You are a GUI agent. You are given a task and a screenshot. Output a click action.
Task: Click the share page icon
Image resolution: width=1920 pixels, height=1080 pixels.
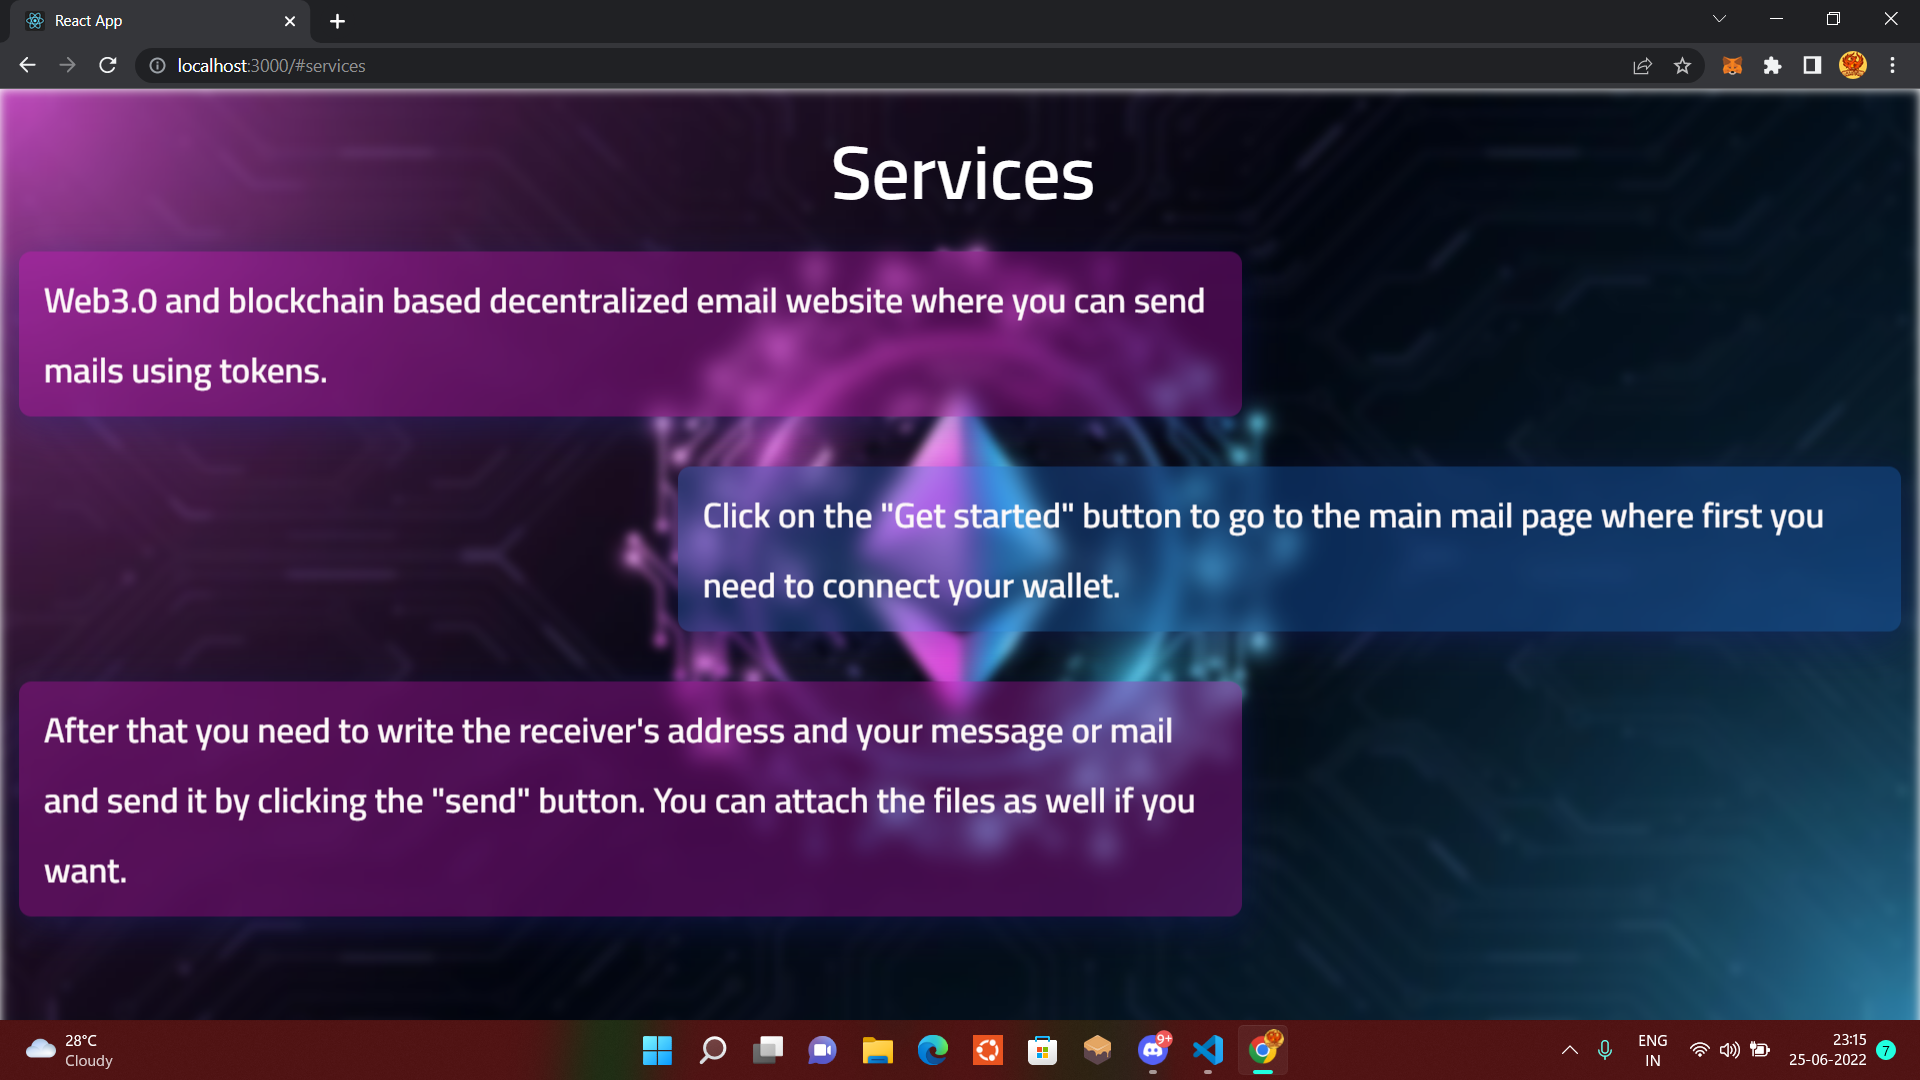coord(1642,66)
